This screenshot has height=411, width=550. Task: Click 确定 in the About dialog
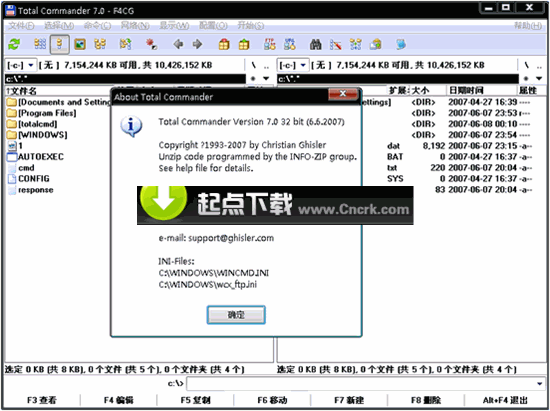pos(236,315)
